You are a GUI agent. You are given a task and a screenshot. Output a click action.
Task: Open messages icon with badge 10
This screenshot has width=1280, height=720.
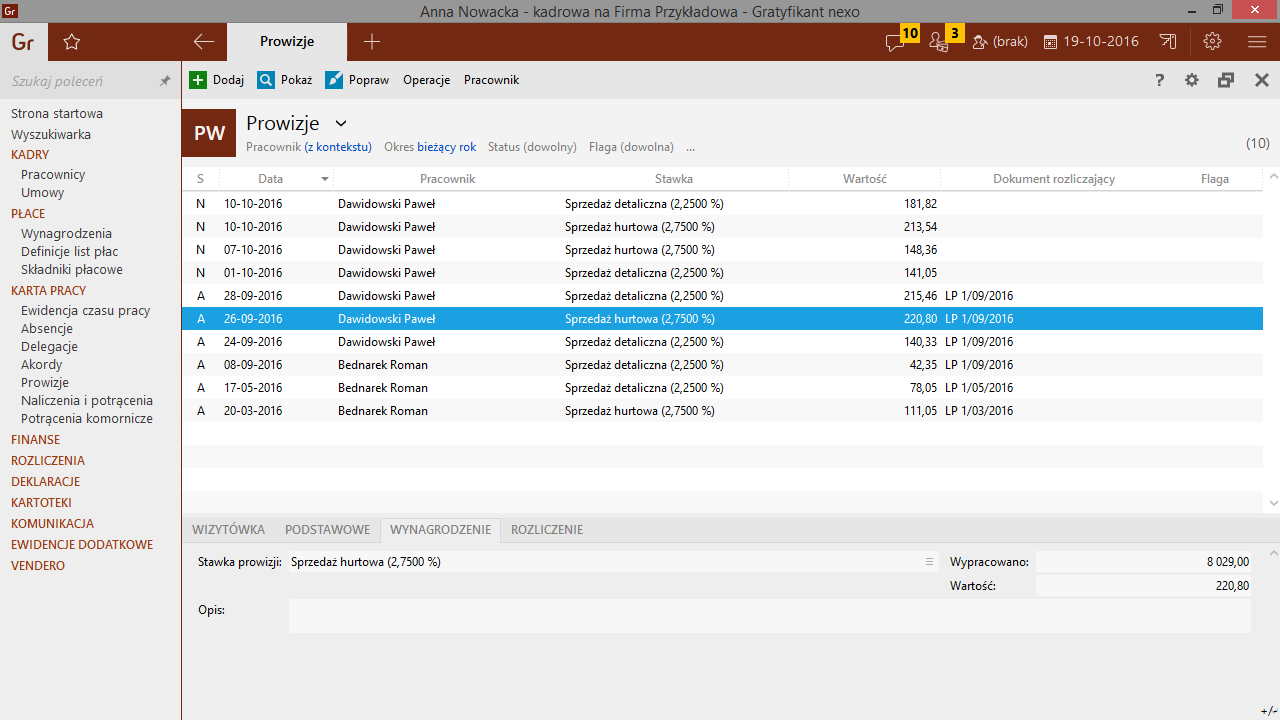pyautogui.click(x=895, y=42)
